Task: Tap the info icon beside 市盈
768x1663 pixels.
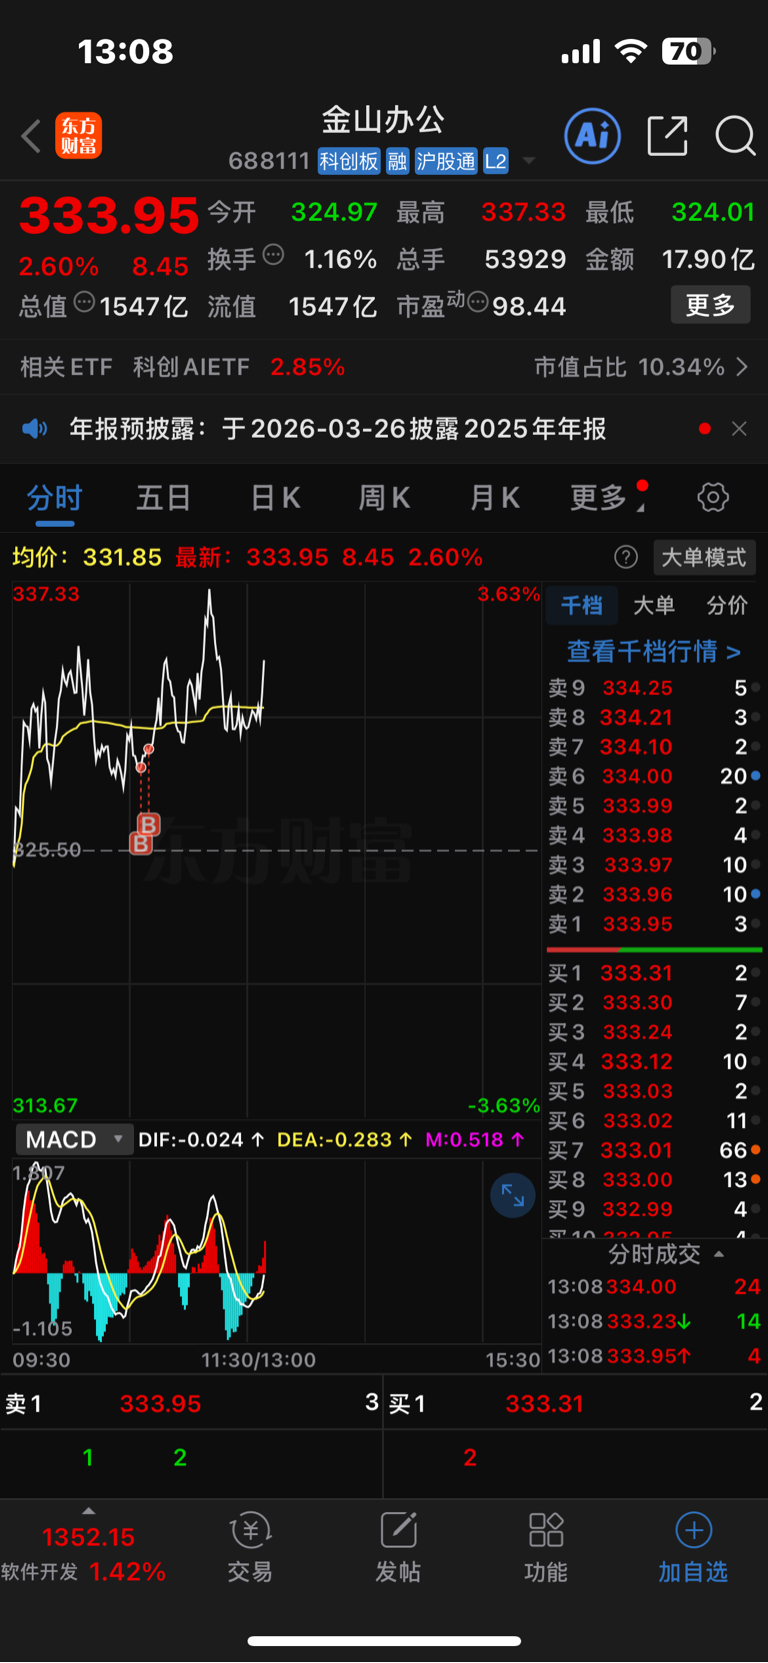Action: coord(478,301)
